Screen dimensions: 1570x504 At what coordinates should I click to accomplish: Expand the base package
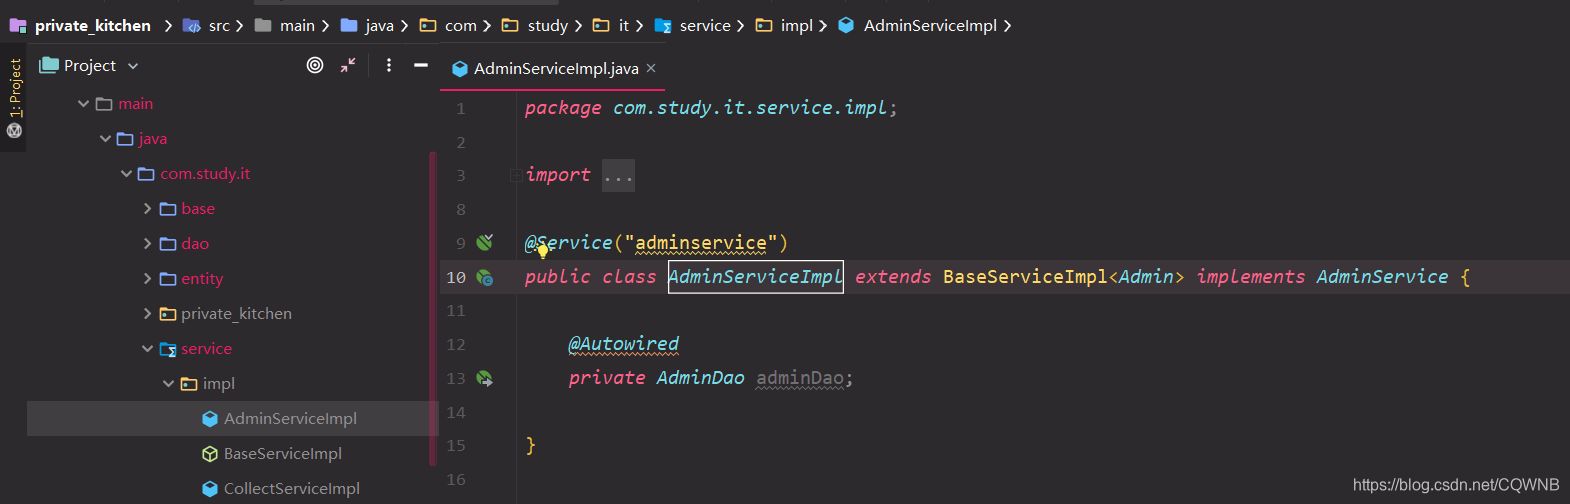[x=147, y=209]
